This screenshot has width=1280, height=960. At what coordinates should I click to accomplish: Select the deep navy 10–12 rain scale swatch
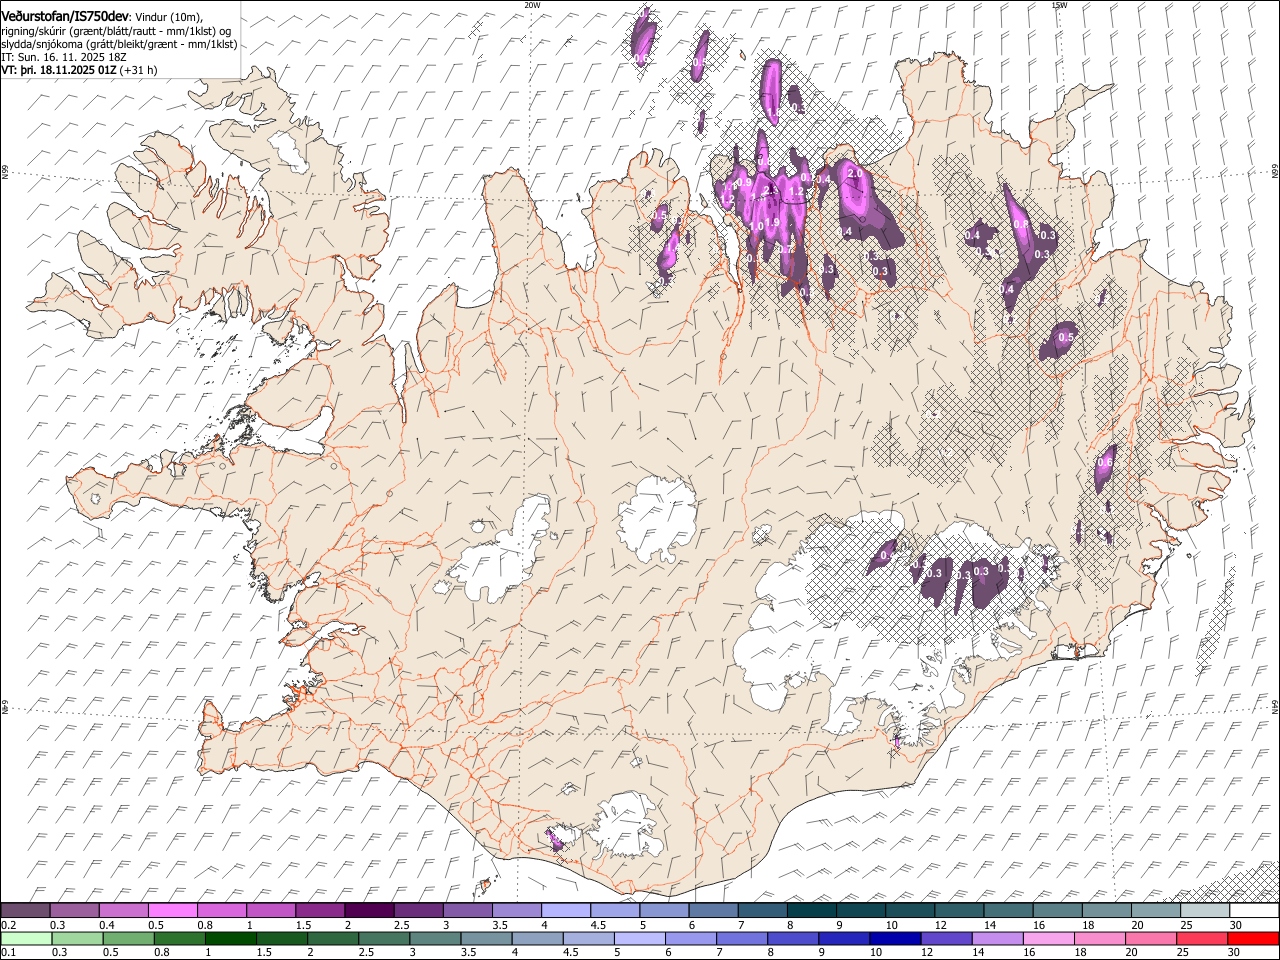[895, 938]
